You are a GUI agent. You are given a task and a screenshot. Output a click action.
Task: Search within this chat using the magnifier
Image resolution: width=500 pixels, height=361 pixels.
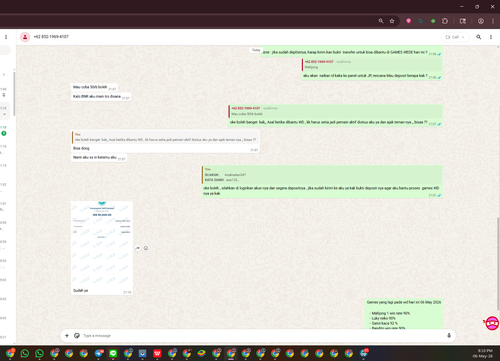(479, 37)
